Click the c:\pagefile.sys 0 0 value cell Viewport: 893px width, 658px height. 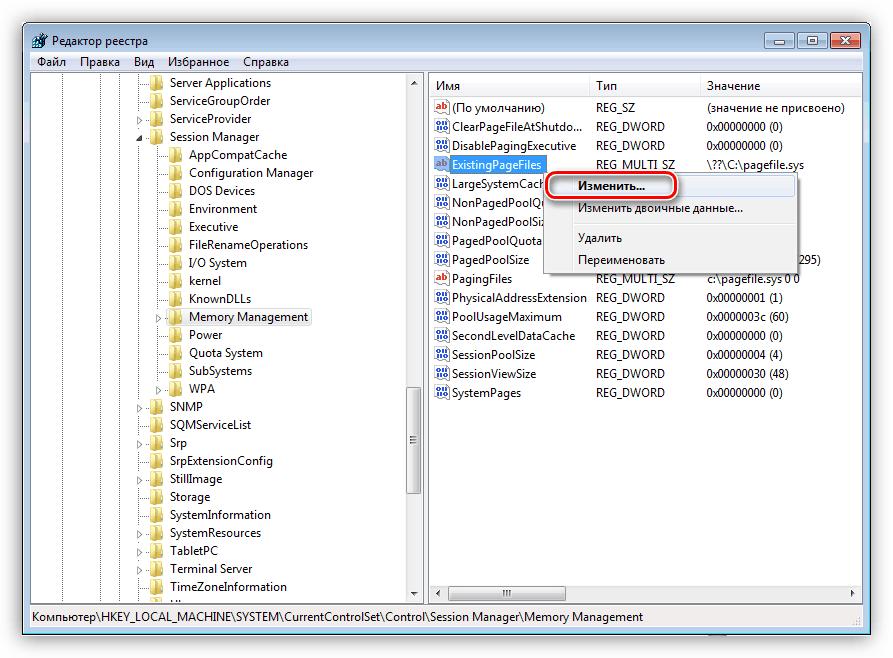[753, 279]
